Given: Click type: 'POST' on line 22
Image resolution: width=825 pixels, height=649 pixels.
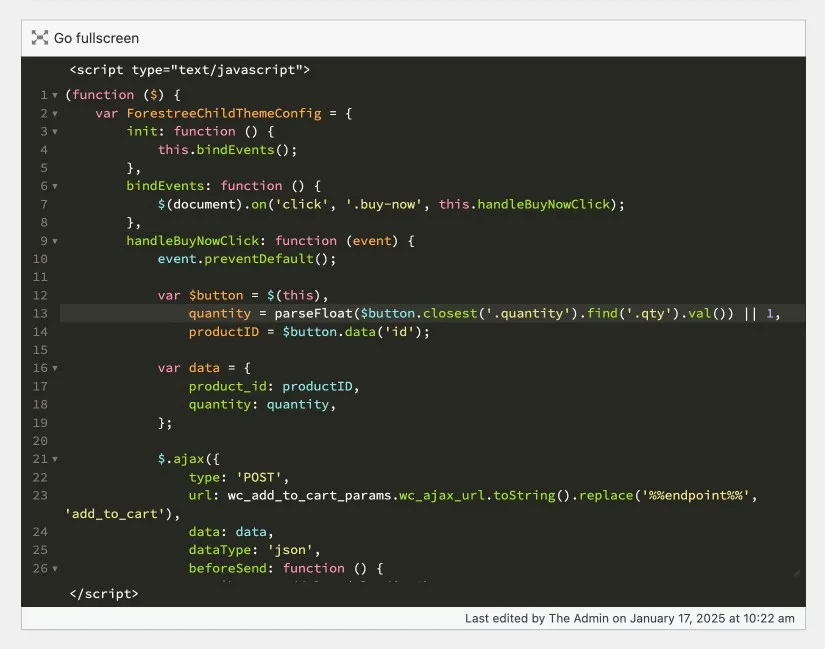Looking at the screenshot, I should point(239,478).
